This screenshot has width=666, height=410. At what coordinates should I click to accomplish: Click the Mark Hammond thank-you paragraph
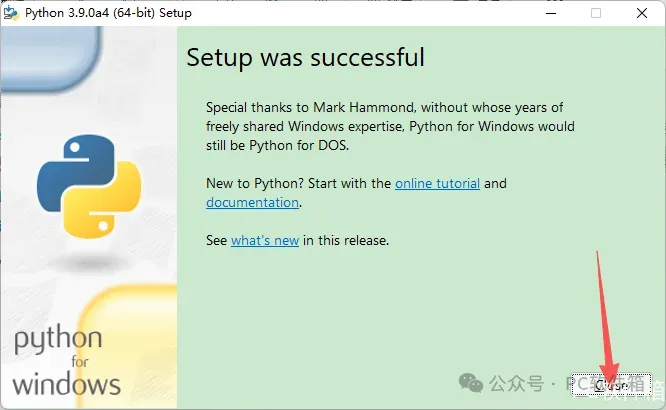point(389,127)
